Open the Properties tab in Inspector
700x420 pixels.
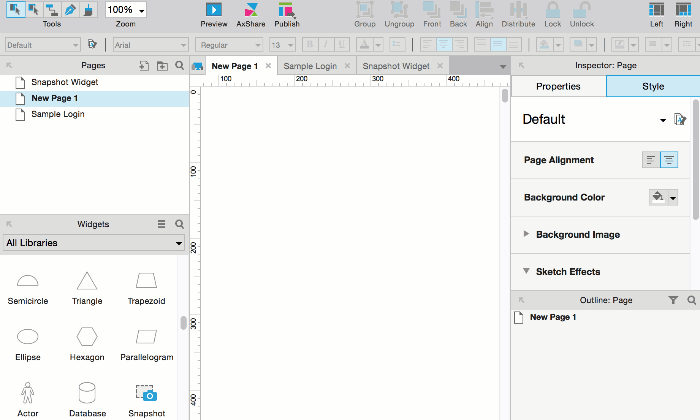coord(558,87)
